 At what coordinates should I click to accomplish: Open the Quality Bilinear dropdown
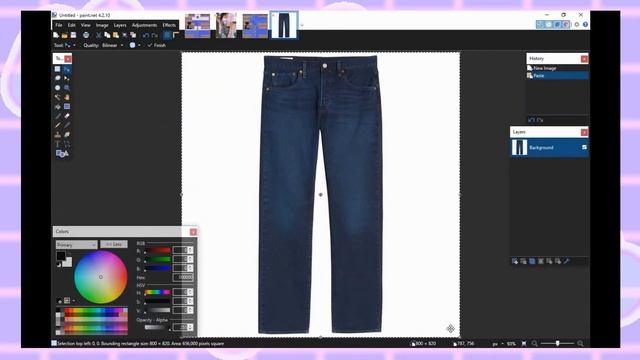[x=113, y=45]
